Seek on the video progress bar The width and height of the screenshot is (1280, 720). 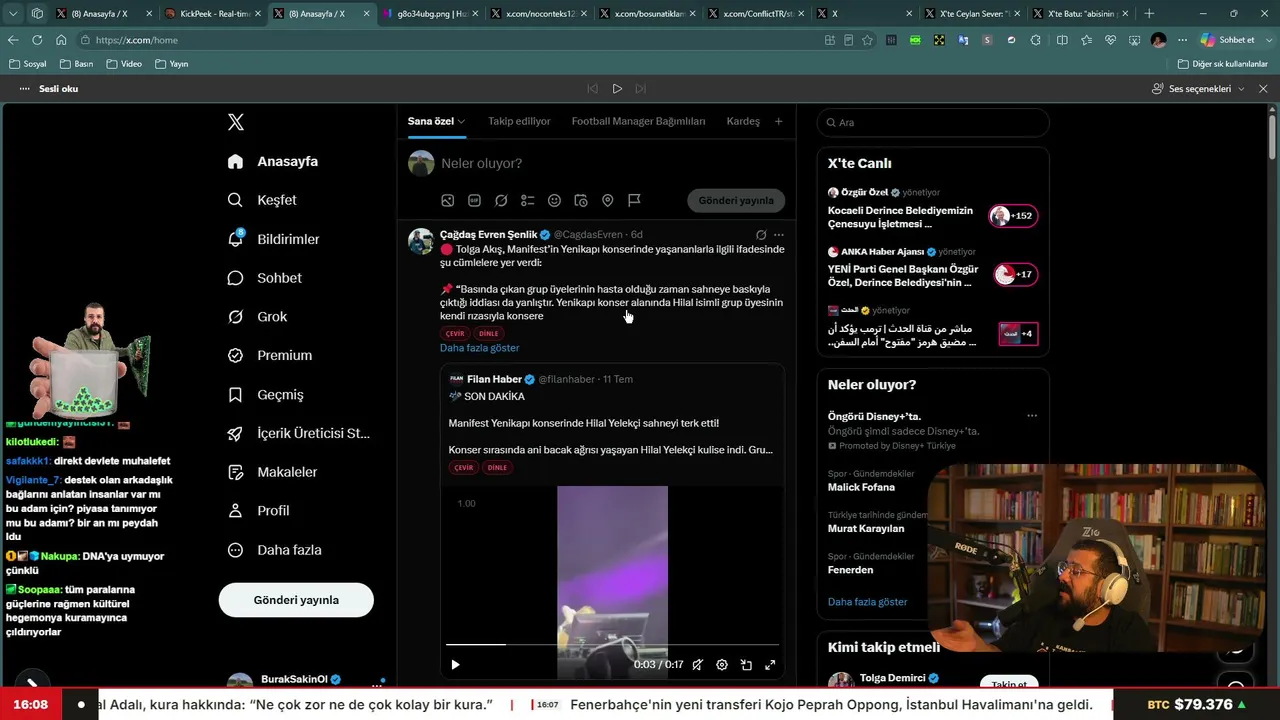pos(612,645)
